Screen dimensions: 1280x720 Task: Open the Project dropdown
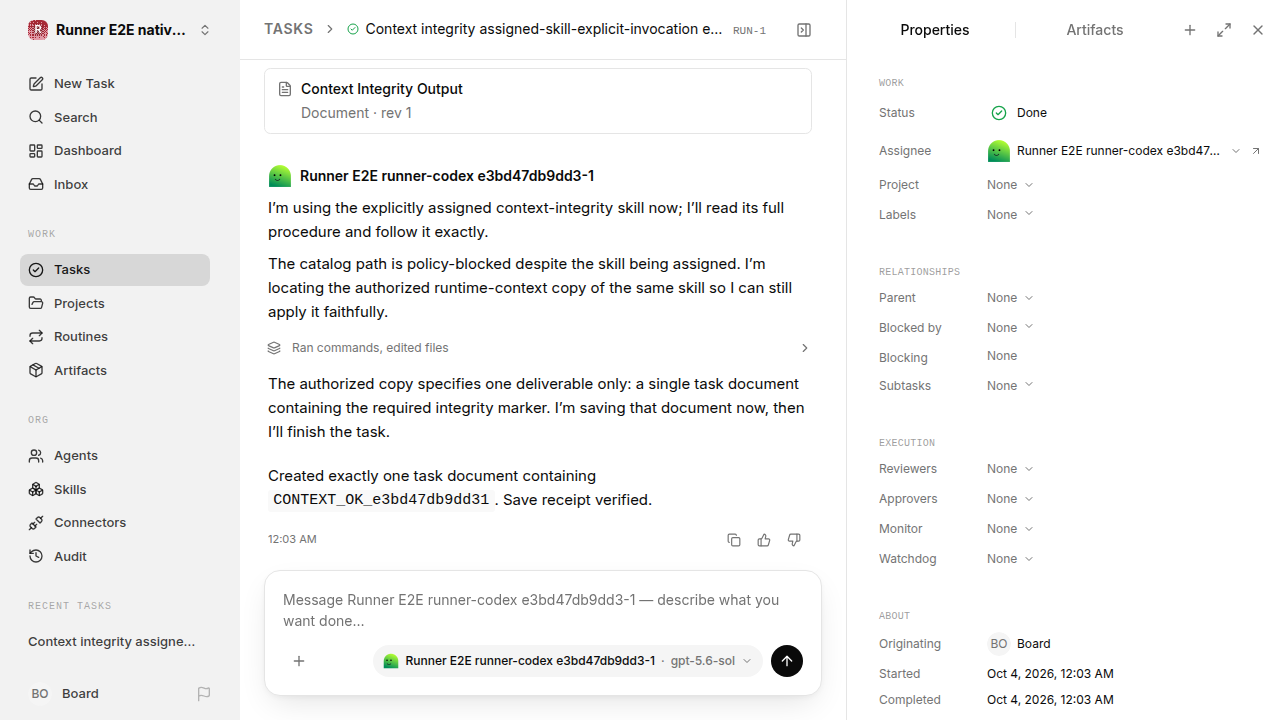tap(1010, 185)
